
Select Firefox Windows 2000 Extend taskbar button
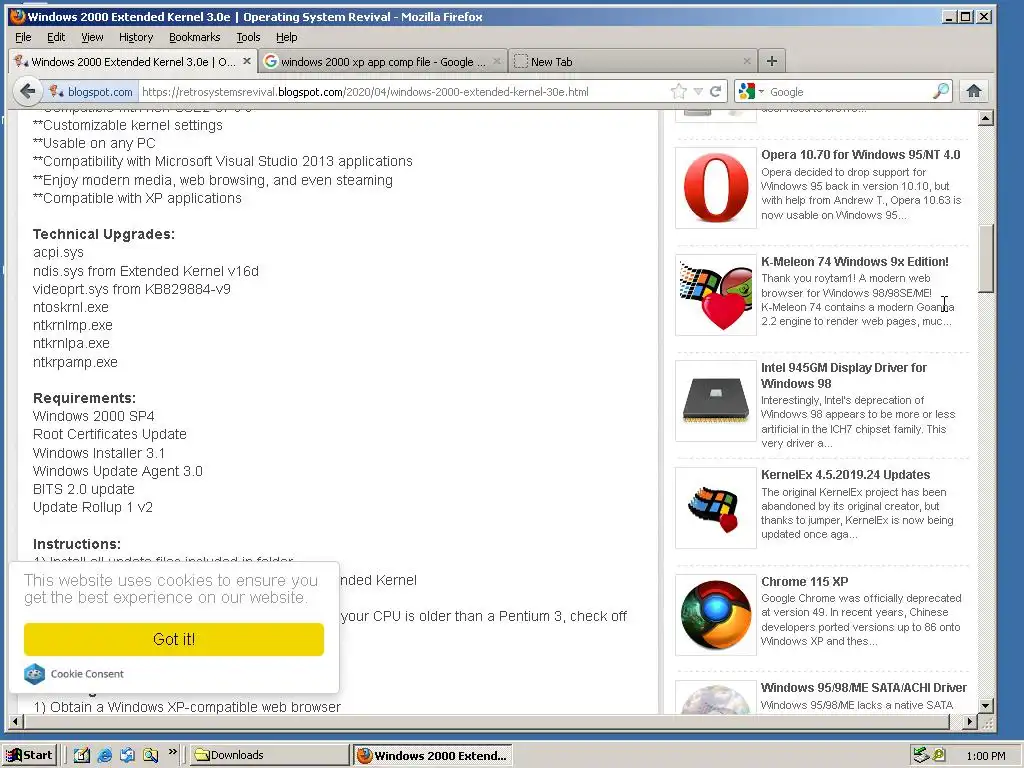point(432,755)
